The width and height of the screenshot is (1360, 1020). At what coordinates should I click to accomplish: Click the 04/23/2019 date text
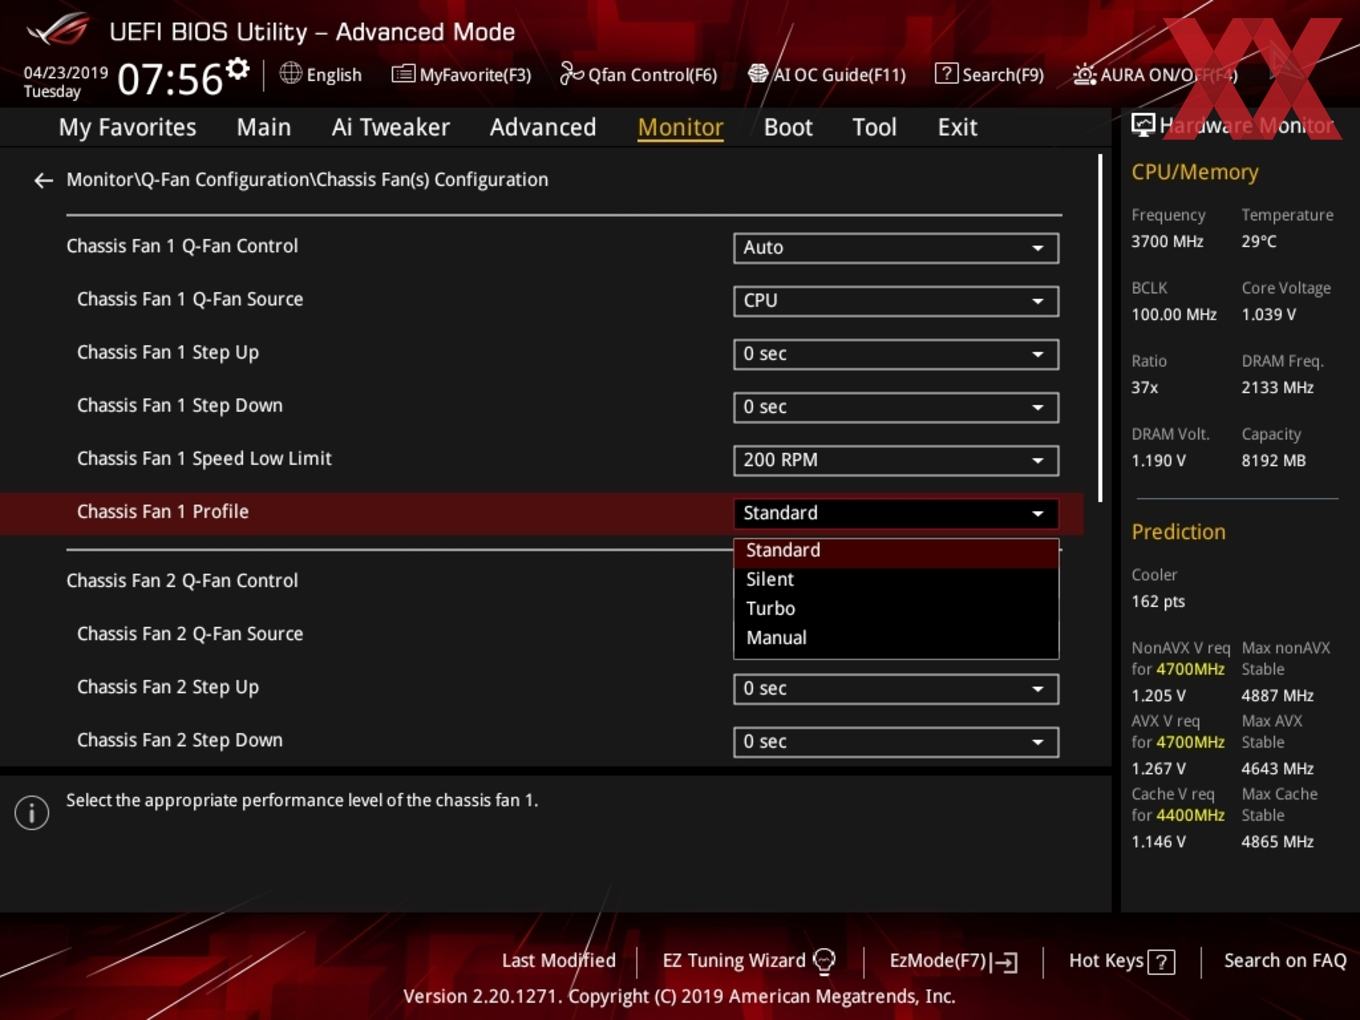66,73
